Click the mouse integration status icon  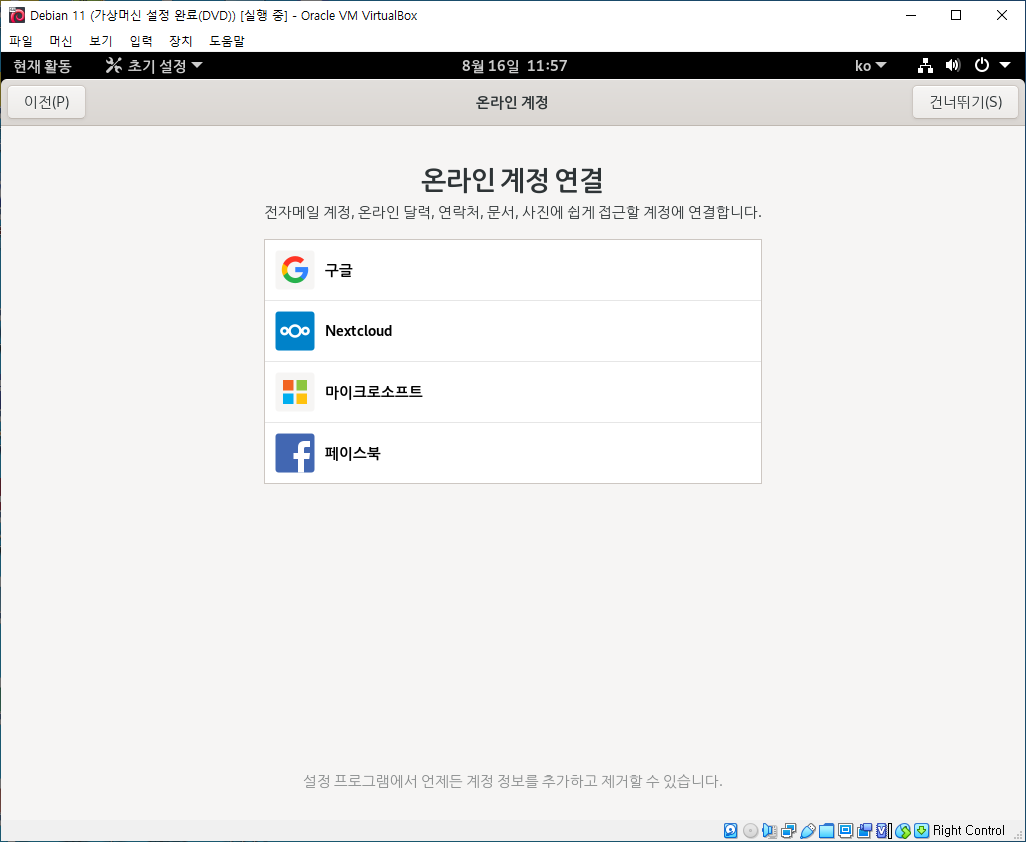[x=903, y=830]
